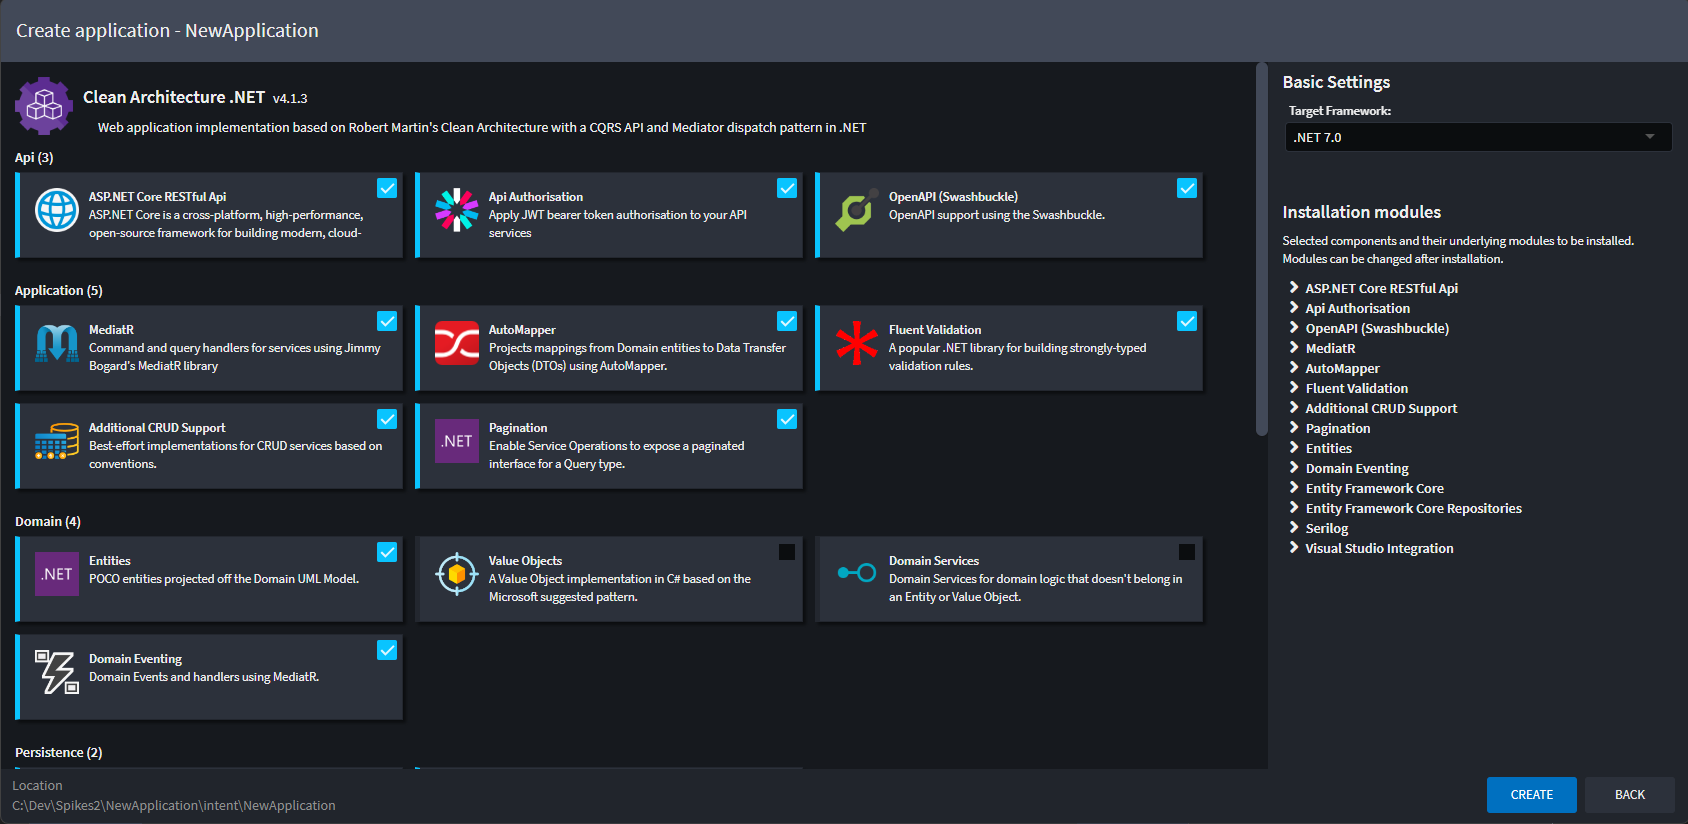Screen dimensions: 1688x824
Task: Open the Target Framework .NET 7.0 dropdown
Action: coord(1478,137)
